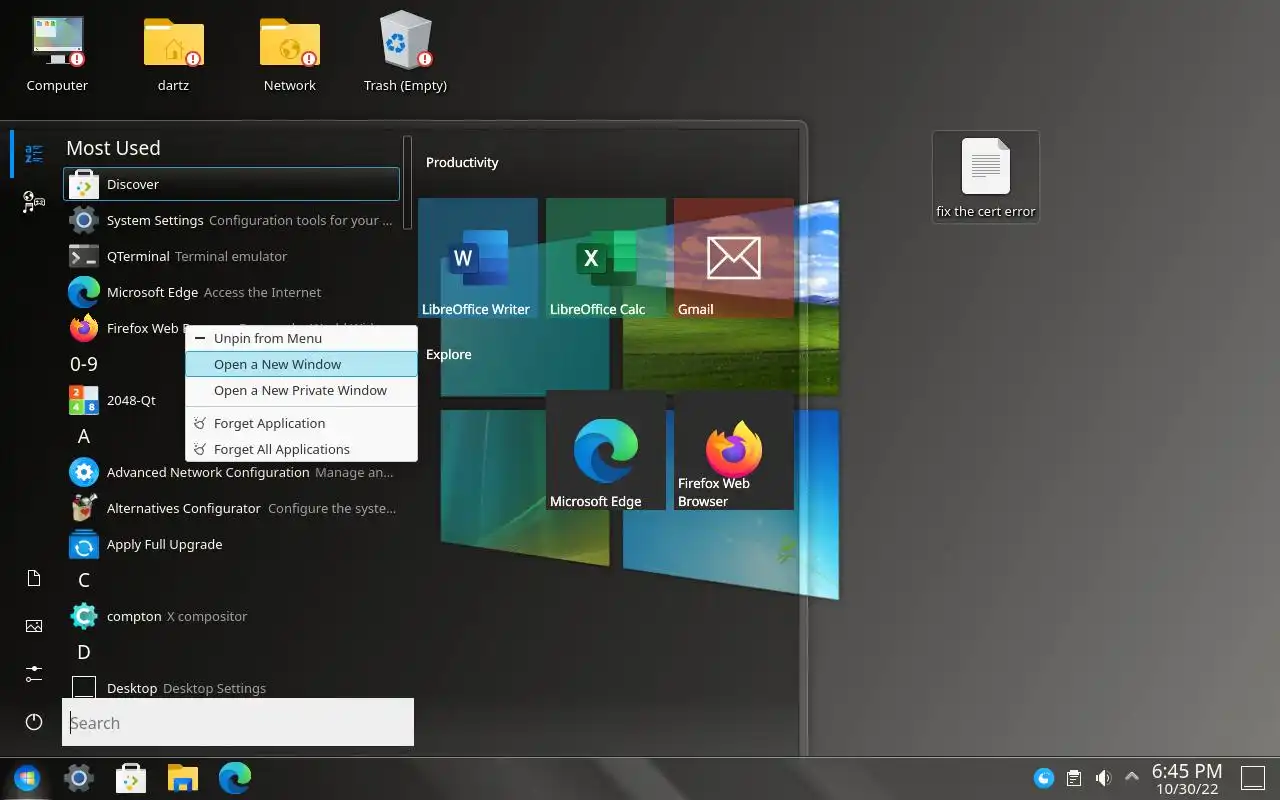Click the clock showing 6:45 PM

[x=1187, y=778]
